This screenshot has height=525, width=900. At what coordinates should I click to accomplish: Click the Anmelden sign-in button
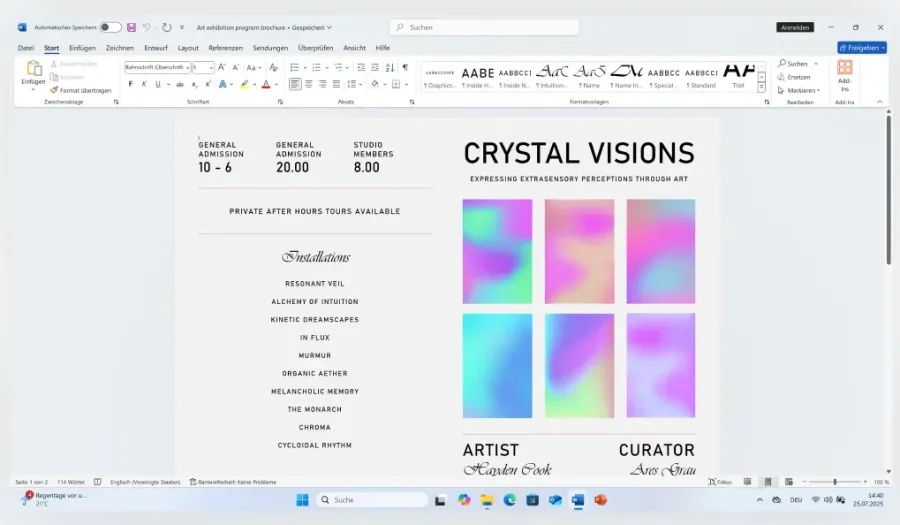point(795,27)
